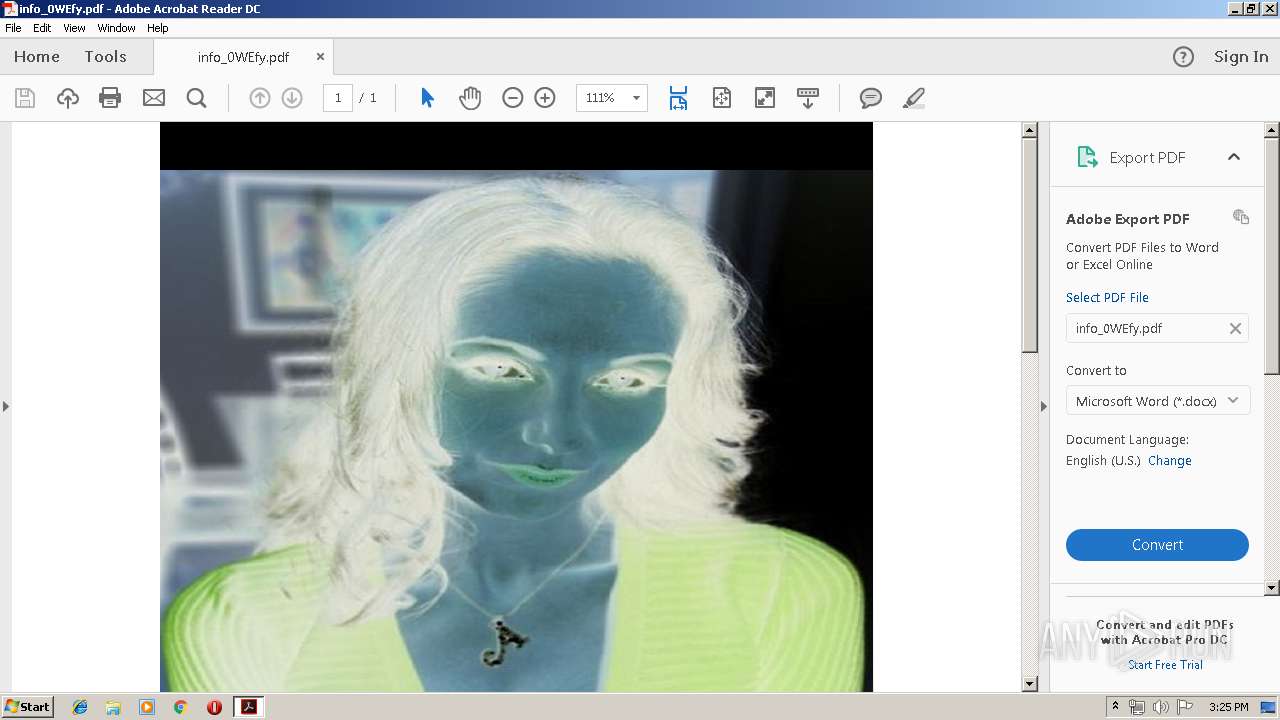Click the volume speaker tray icon
Screen dimensions: 1280x720
click(1160, 707)
